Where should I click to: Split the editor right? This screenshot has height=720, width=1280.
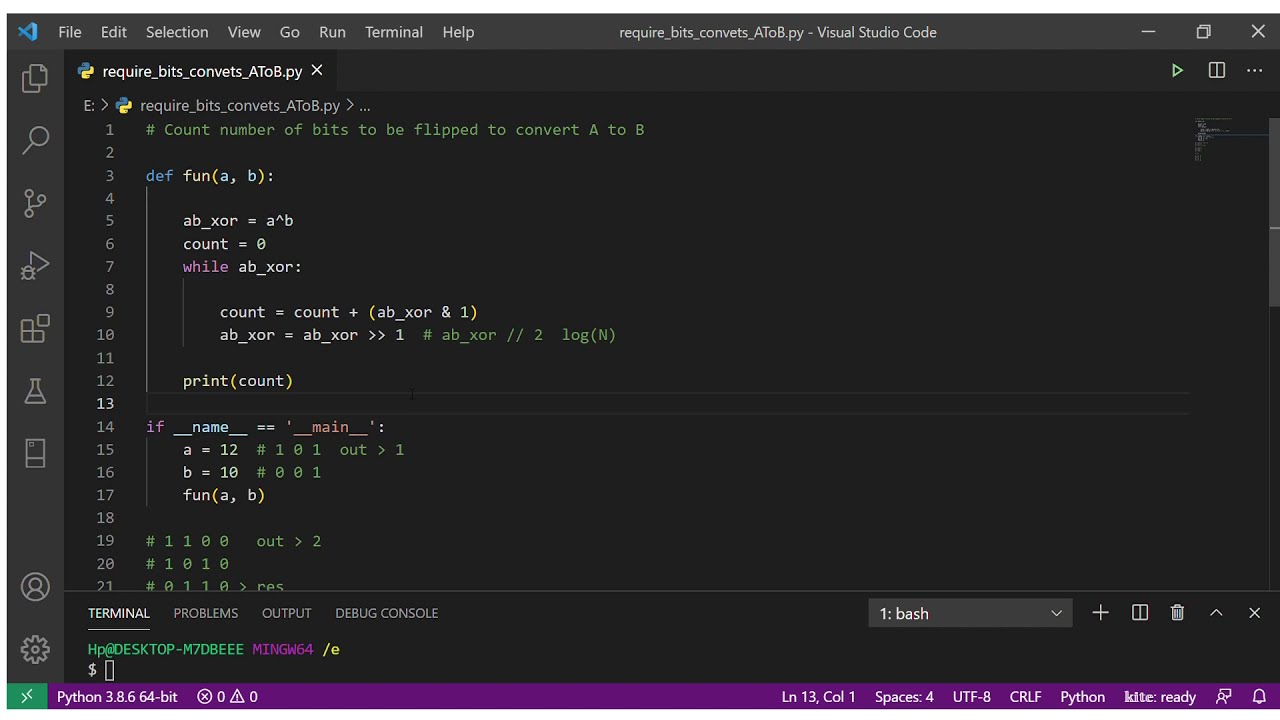(1216, 71)
